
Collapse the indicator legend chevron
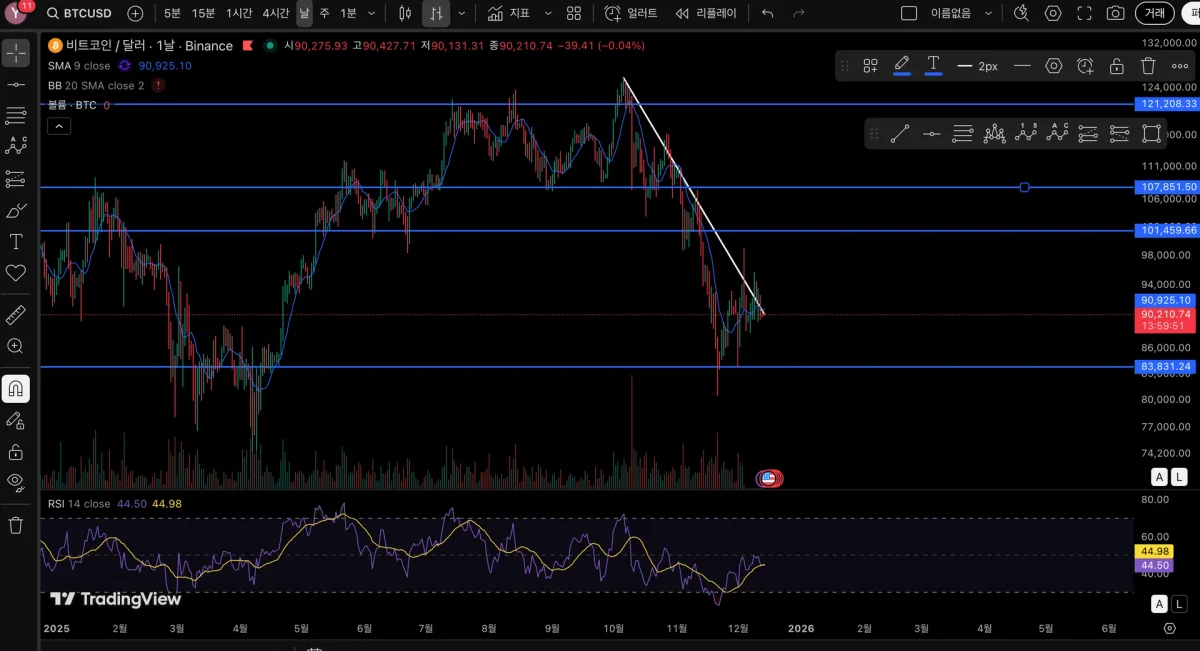coord(59,126)
